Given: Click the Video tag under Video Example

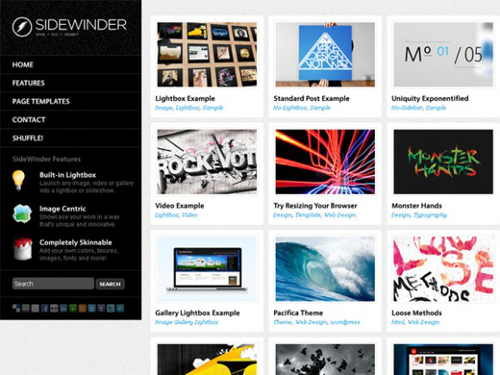Looking at the screenshot, I should click(190, 215).
